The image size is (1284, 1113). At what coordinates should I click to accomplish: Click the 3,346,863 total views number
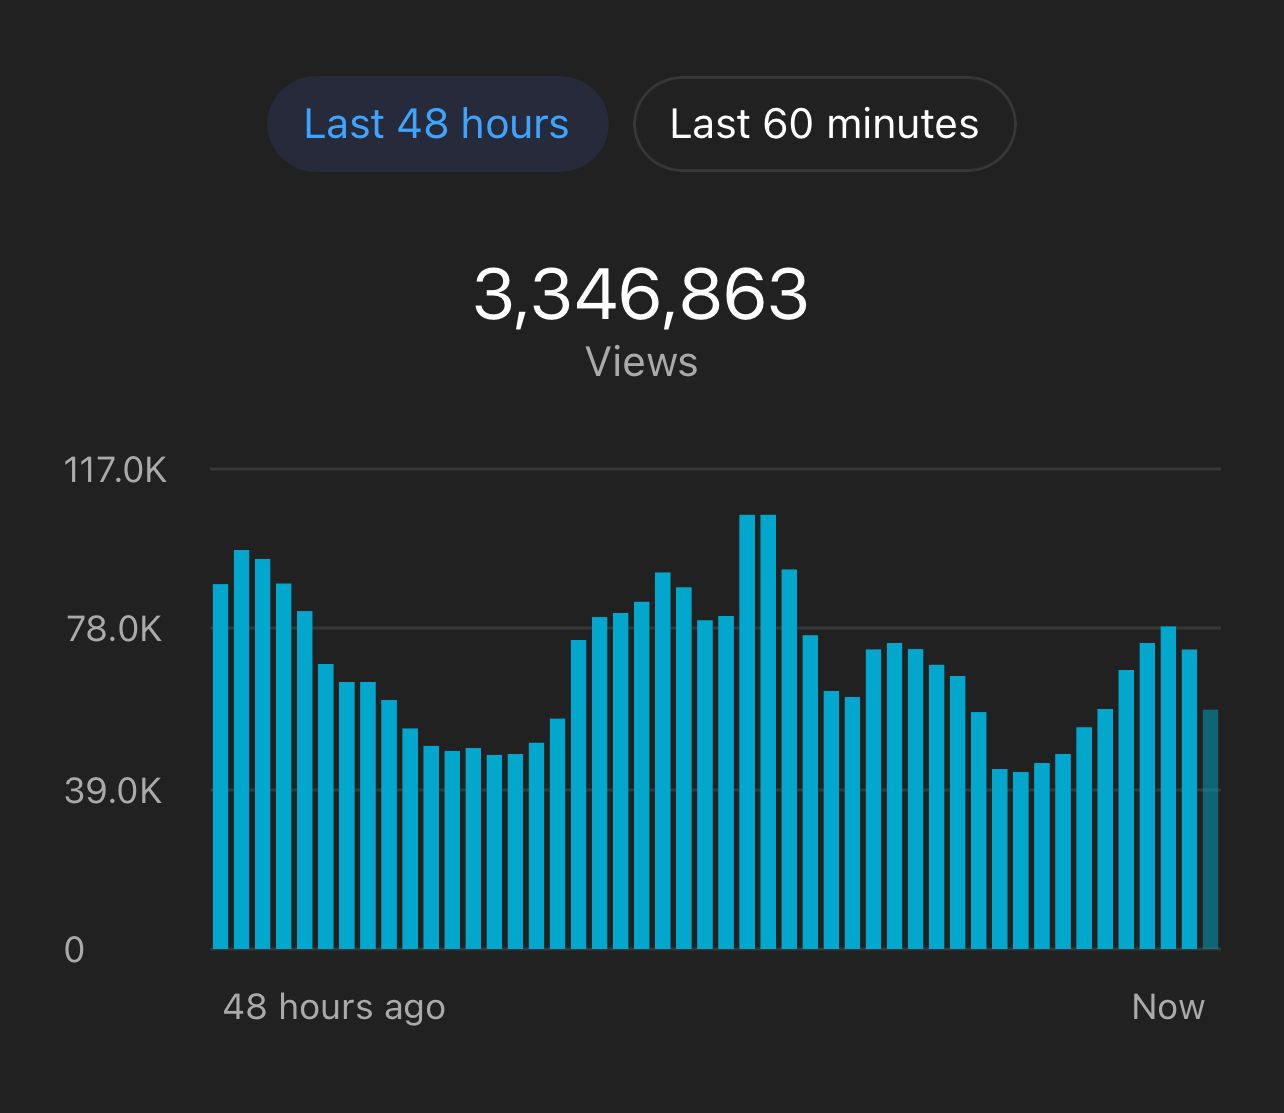641,295
